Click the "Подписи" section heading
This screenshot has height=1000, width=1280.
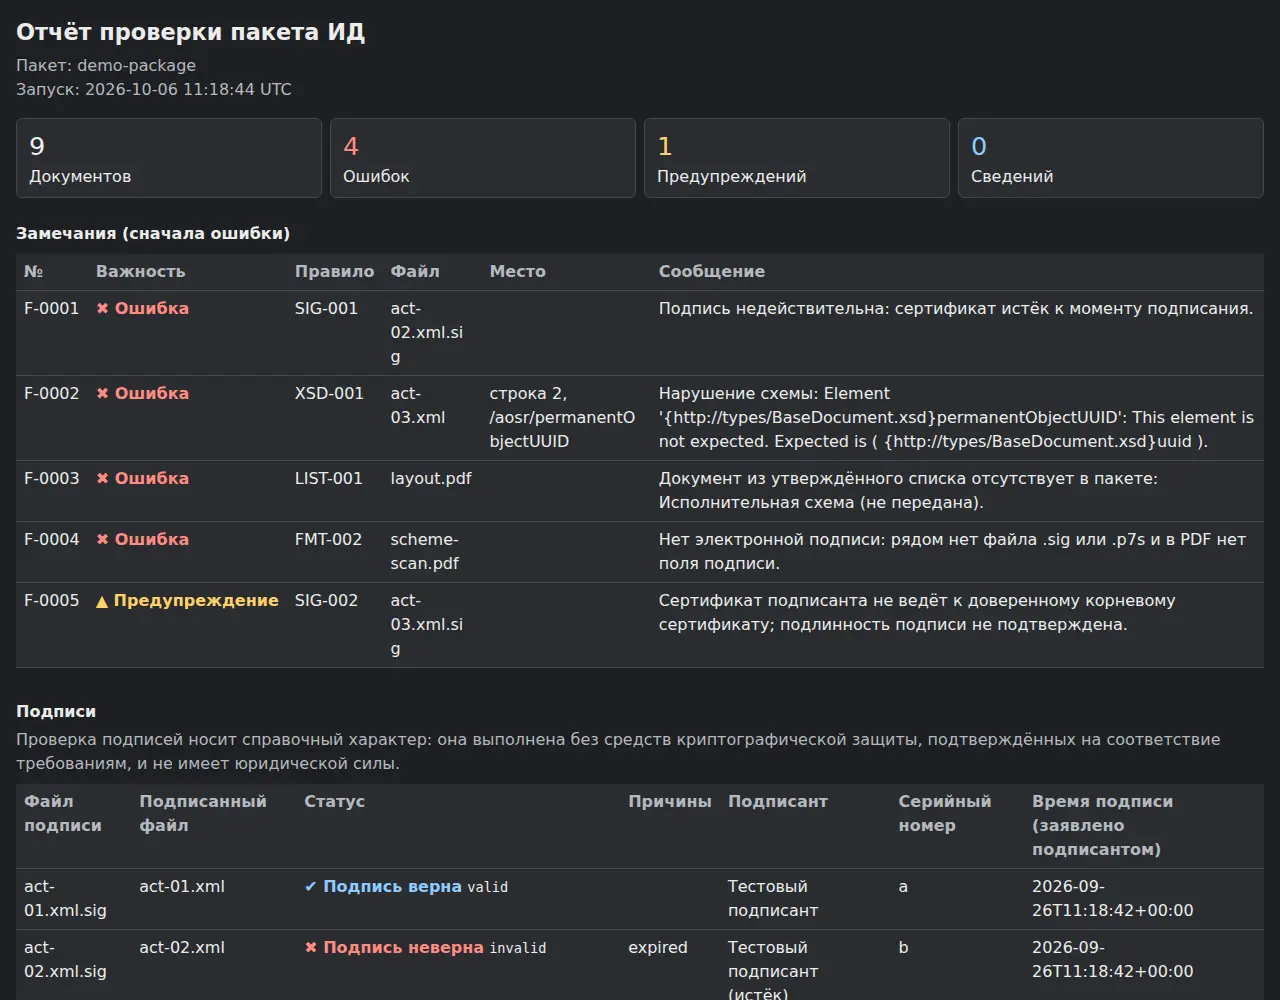pos(56,712)
